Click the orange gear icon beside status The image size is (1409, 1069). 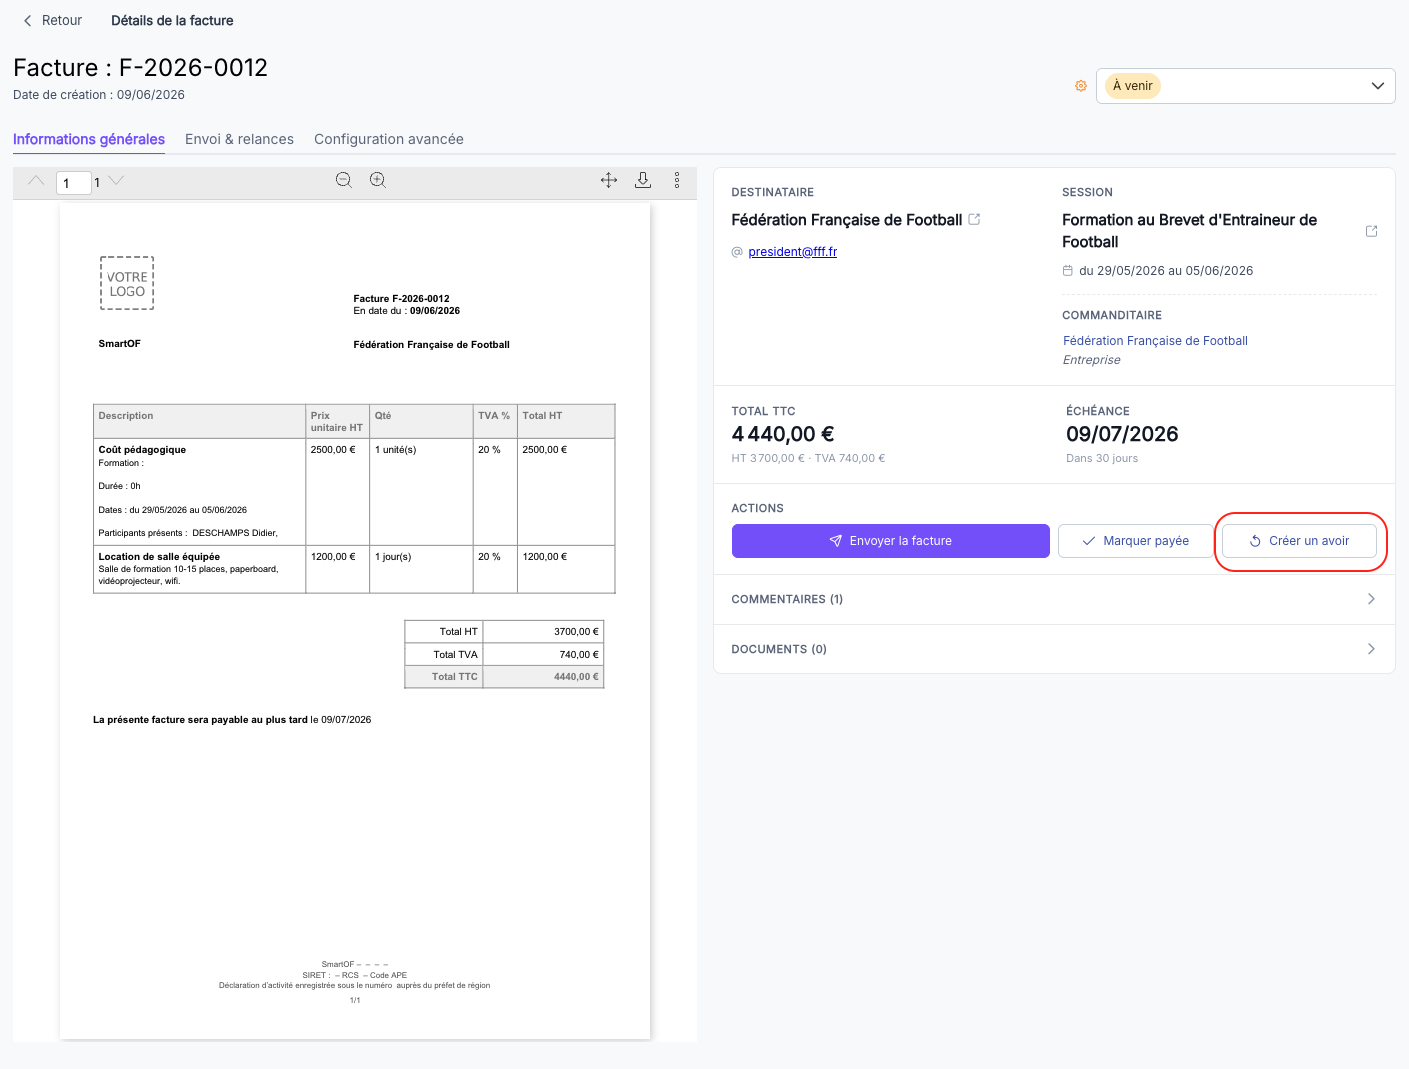[x=1081, y=86]
